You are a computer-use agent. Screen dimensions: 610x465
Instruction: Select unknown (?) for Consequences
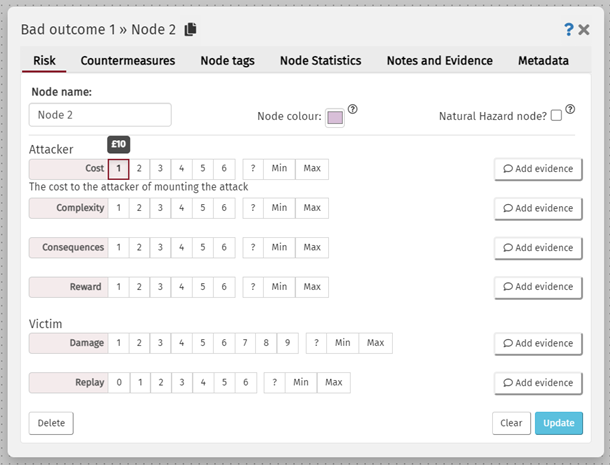coord(252,247)
